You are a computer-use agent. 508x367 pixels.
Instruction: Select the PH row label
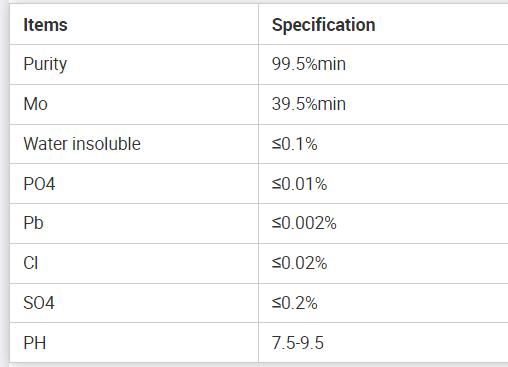tap(35, 343)
